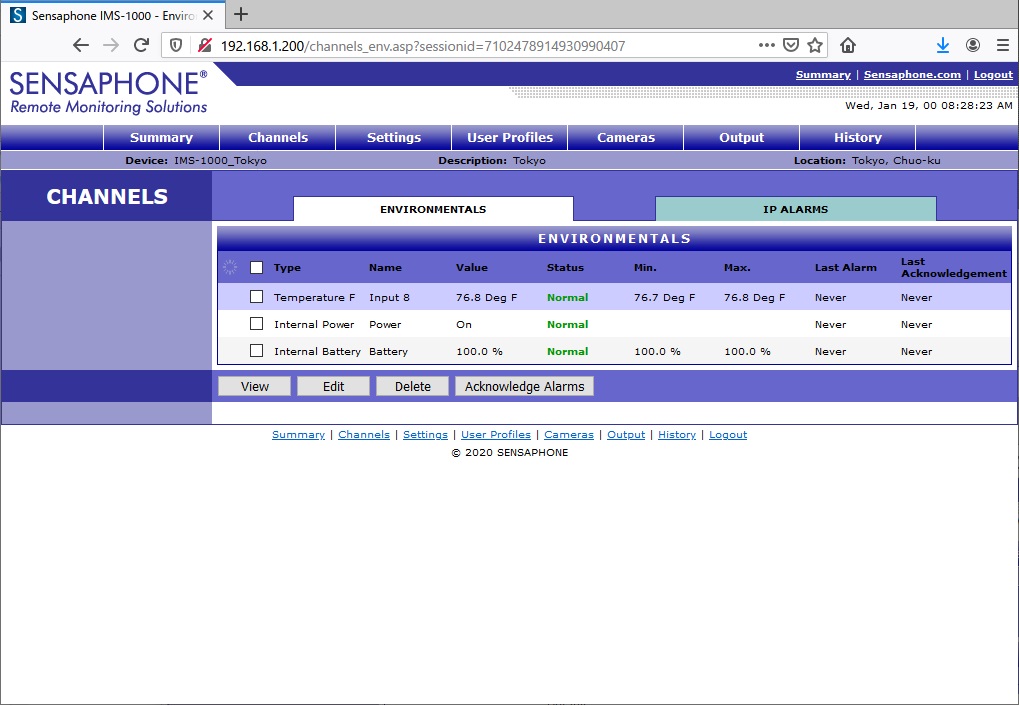Click the 'Internal Battery' type cell
Image resolution: width=1019 pixels, height=706 pixels.
(317, 351)
